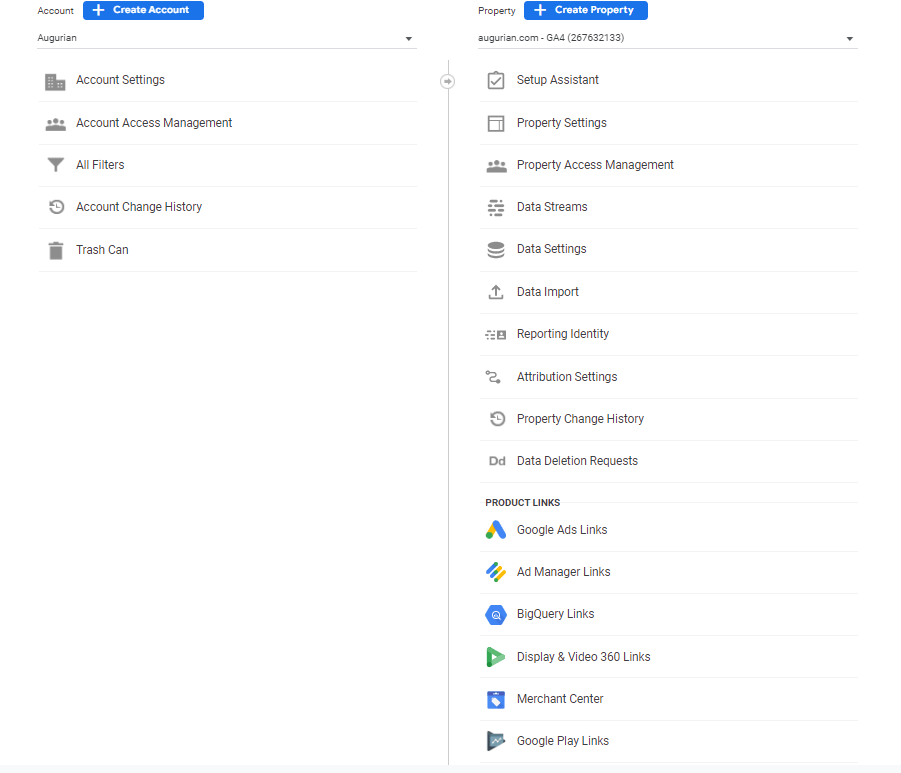Click the Merchant Center tag icon
Screen dimensions: 901x773
click(496, 699)
